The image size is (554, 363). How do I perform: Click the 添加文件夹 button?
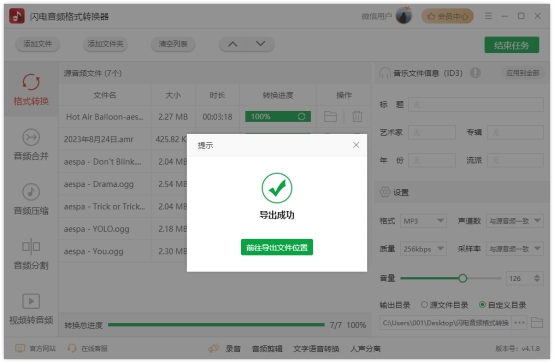click(105, 44)
